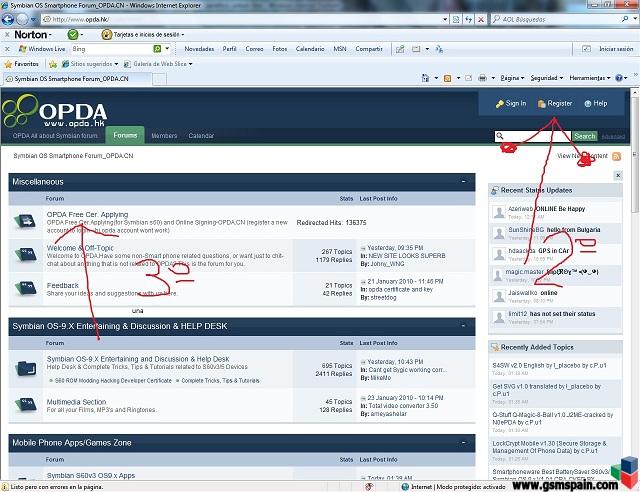Click the add to favorites bar star icon

53,64
